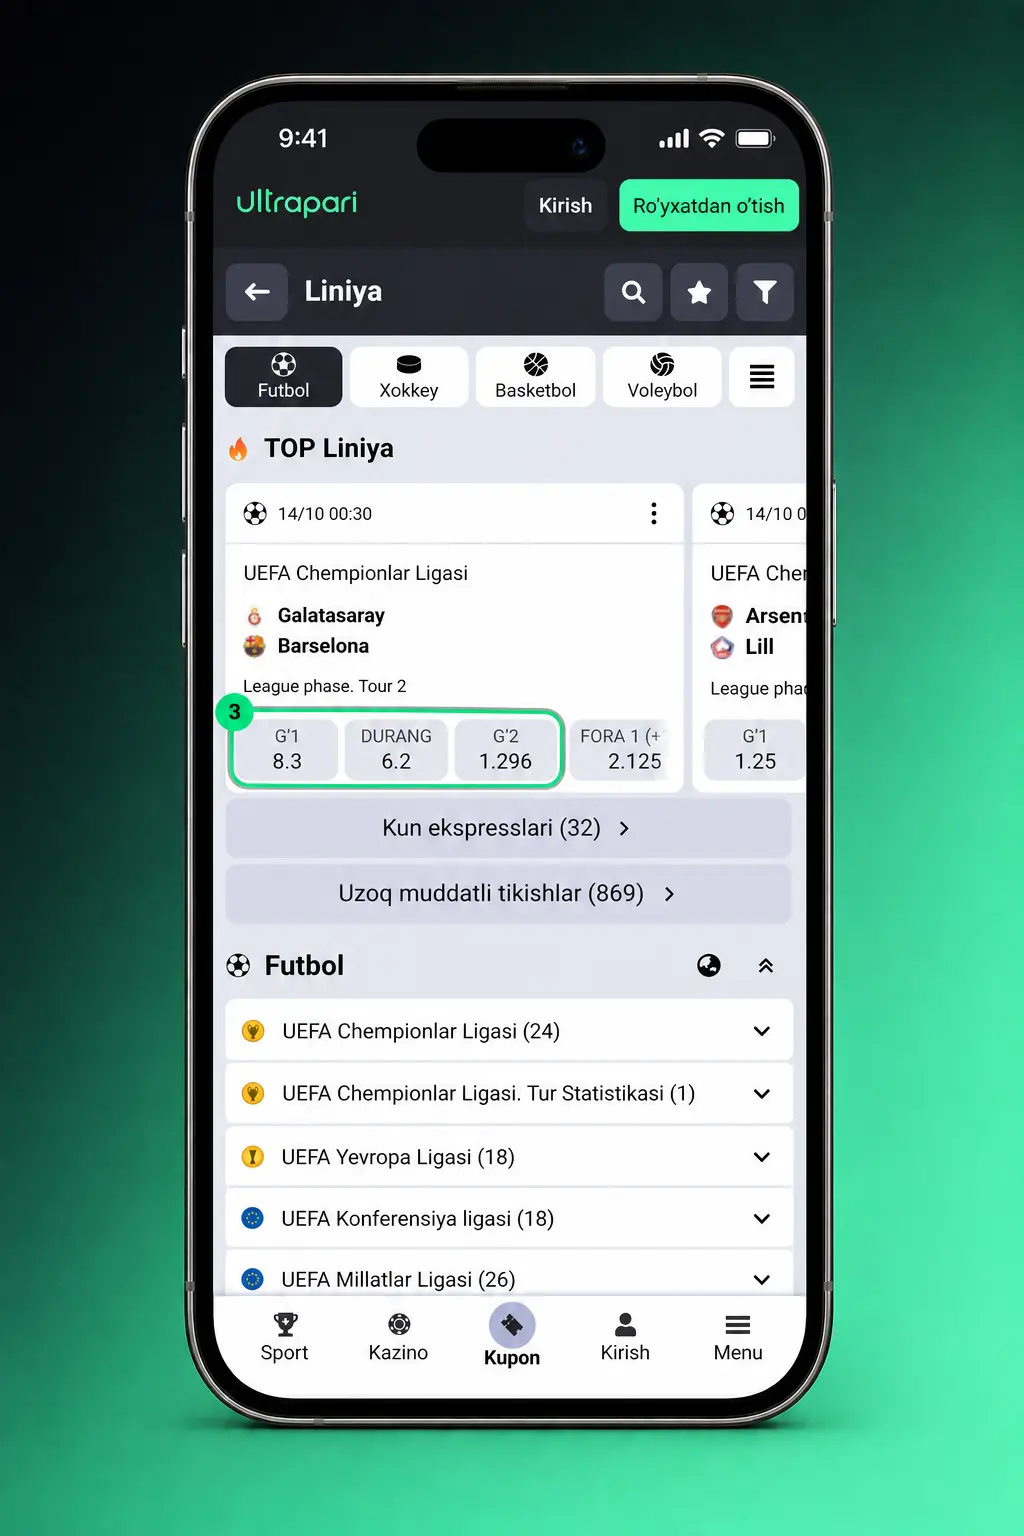The image size is (1024, 1536).
Task: Expand UEFA Millatlar Ligasi (26)
Action: (x=509, y=1275)
